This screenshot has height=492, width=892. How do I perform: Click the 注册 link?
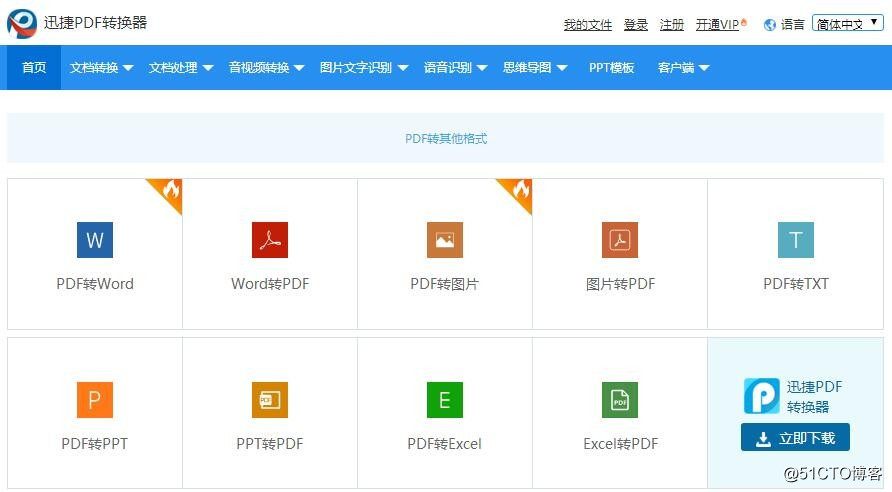click(671, 25)
